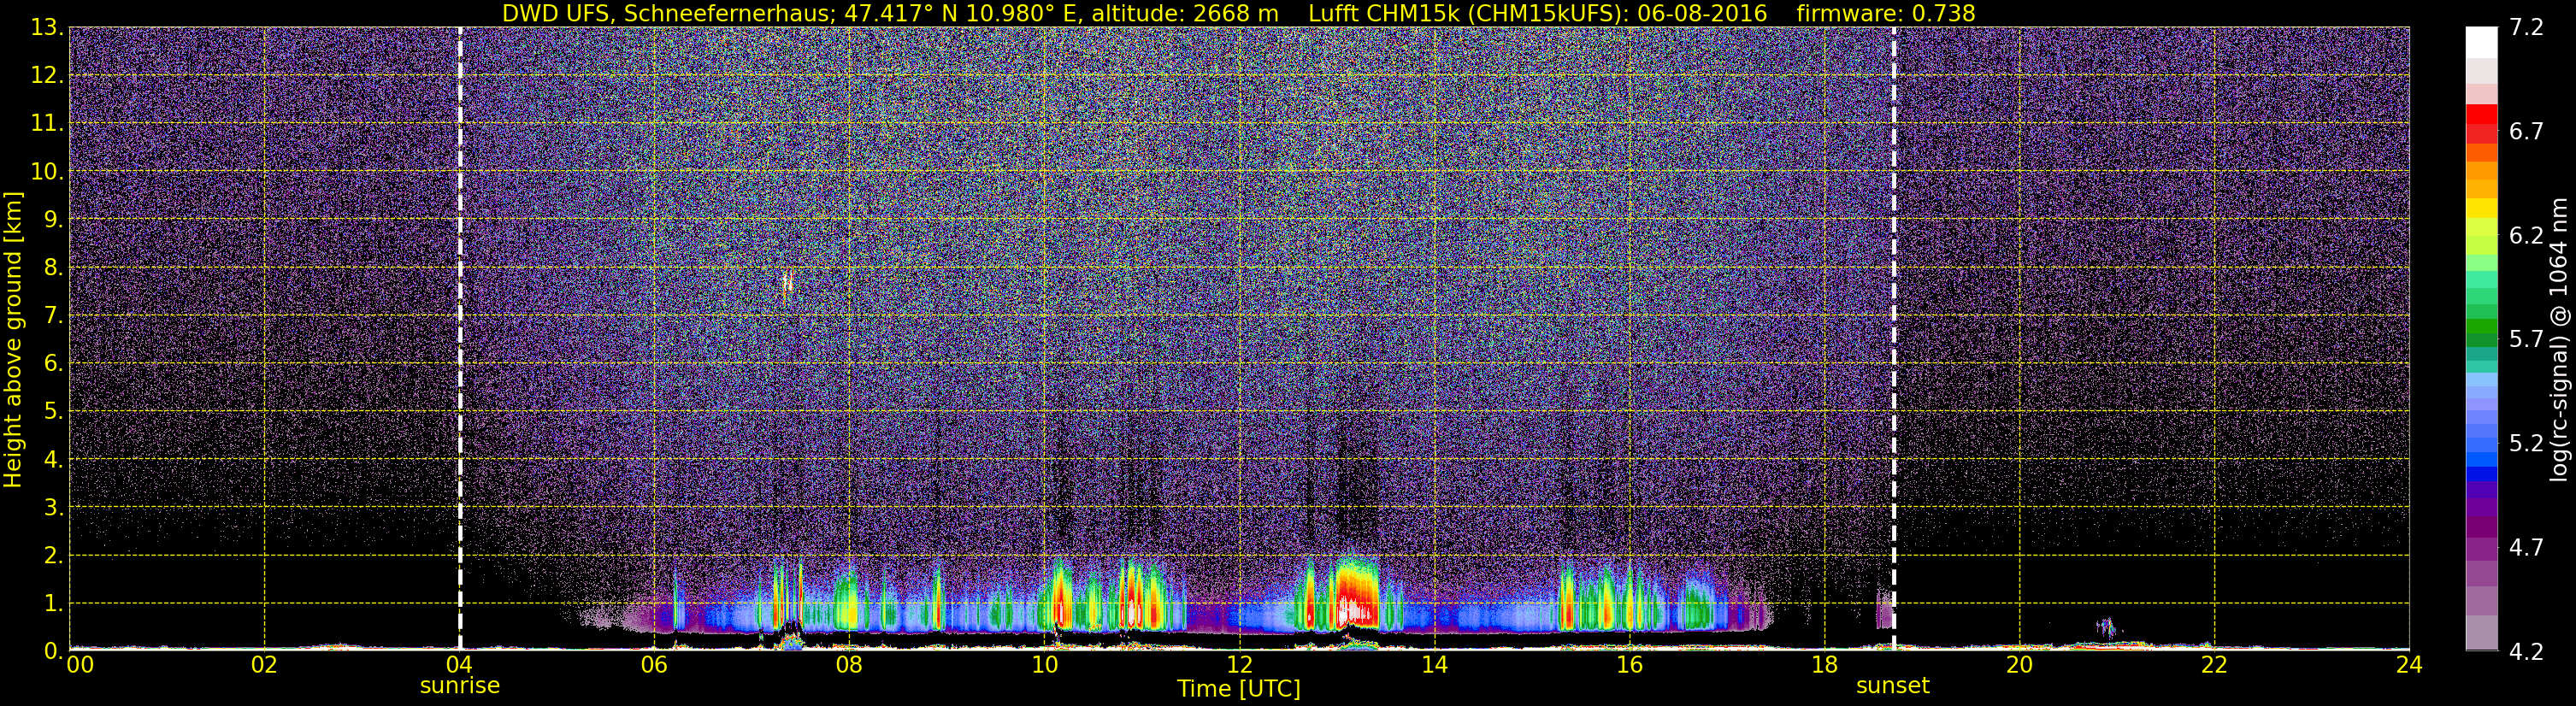Click the '11.' tick on the height axis
The image size is (2576, 706).
click(46, 124)
